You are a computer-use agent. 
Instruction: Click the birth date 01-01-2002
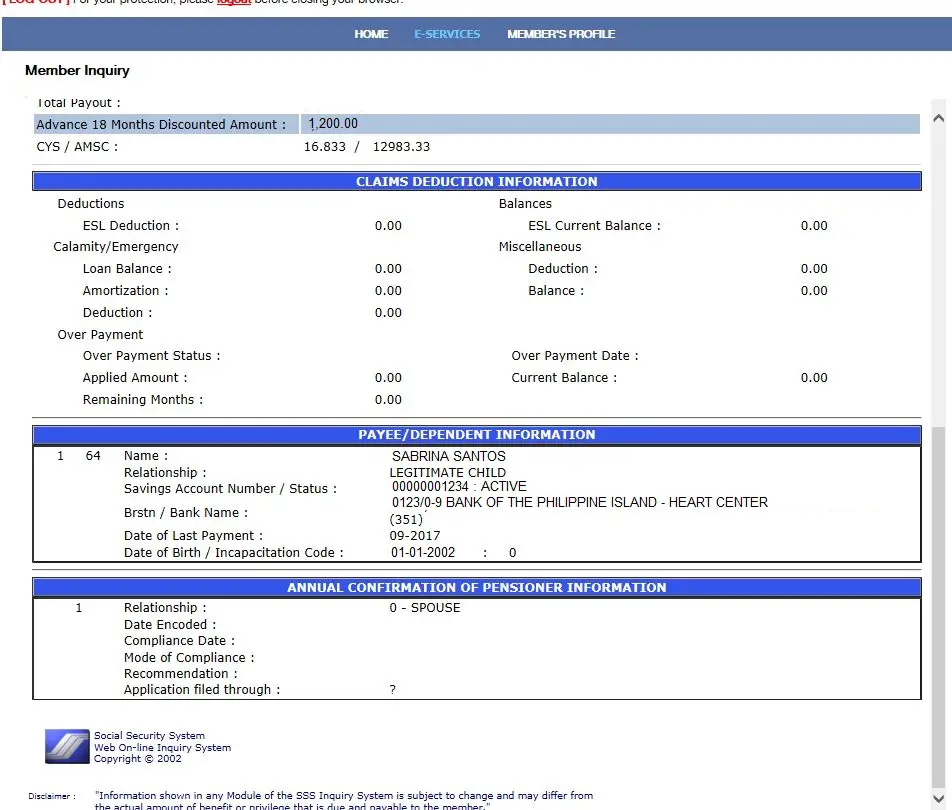tap(423, 553)
